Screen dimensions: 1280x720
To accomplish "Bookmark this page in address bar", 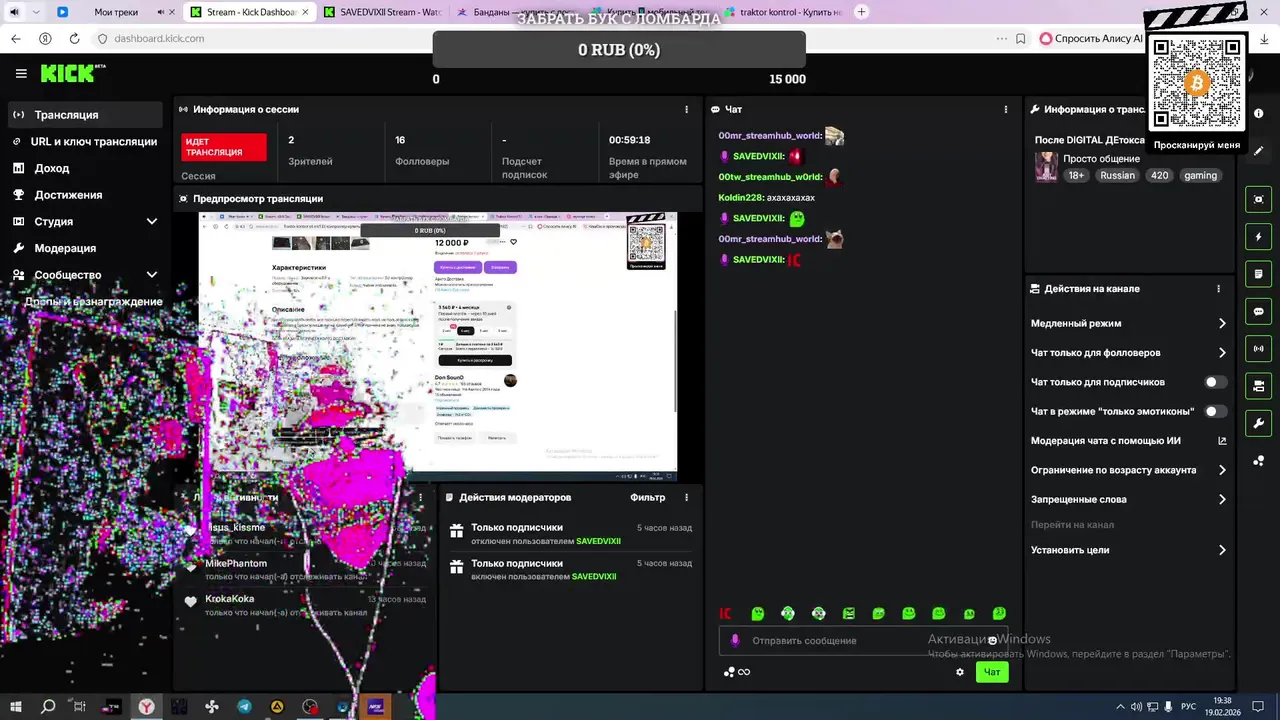I will tap(1020, 38).
